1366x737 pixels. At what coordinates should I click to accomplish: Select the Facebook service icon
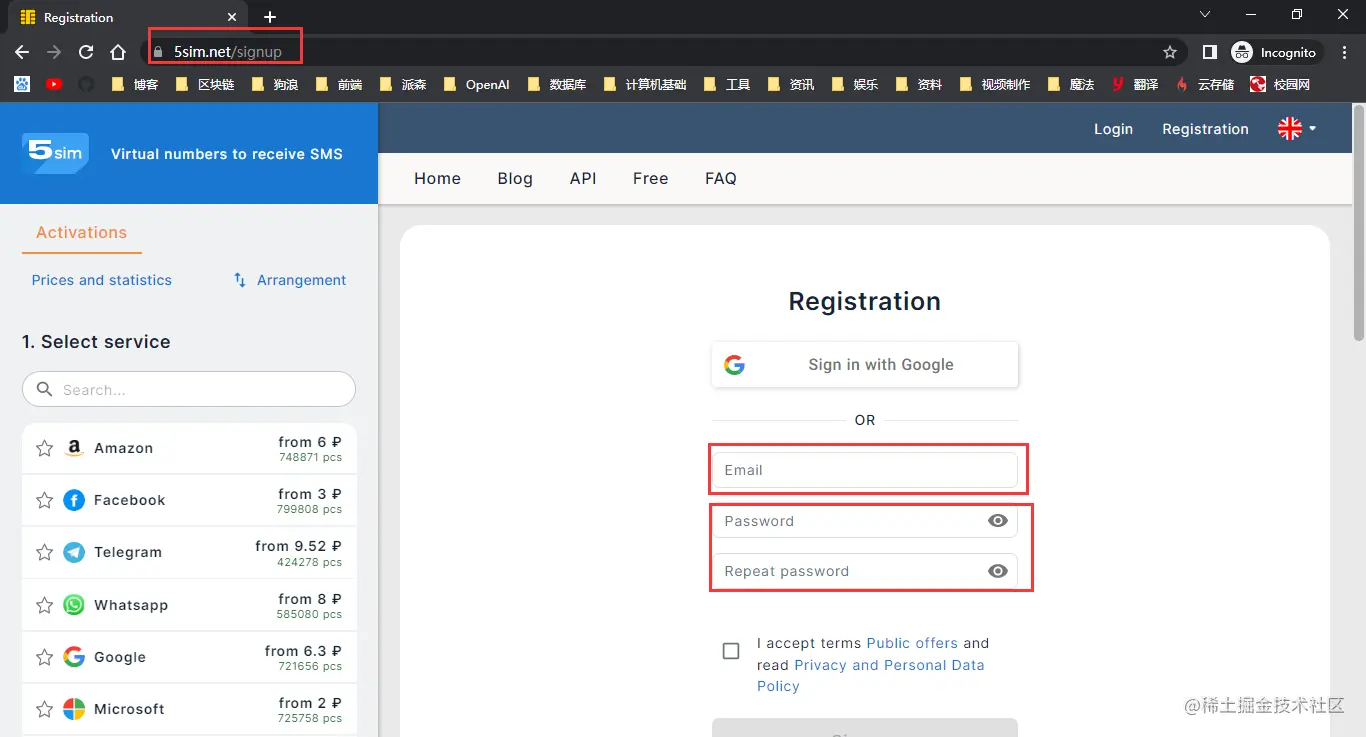(x=74, y=500)
